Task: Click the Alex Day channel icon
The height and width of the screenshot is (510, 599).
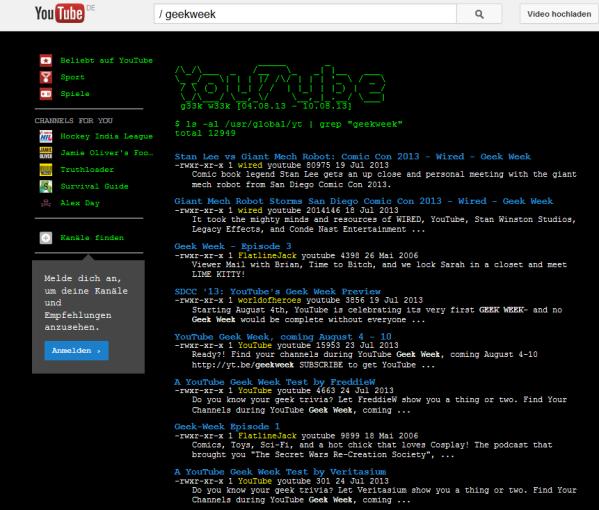Action: [46, 203]
